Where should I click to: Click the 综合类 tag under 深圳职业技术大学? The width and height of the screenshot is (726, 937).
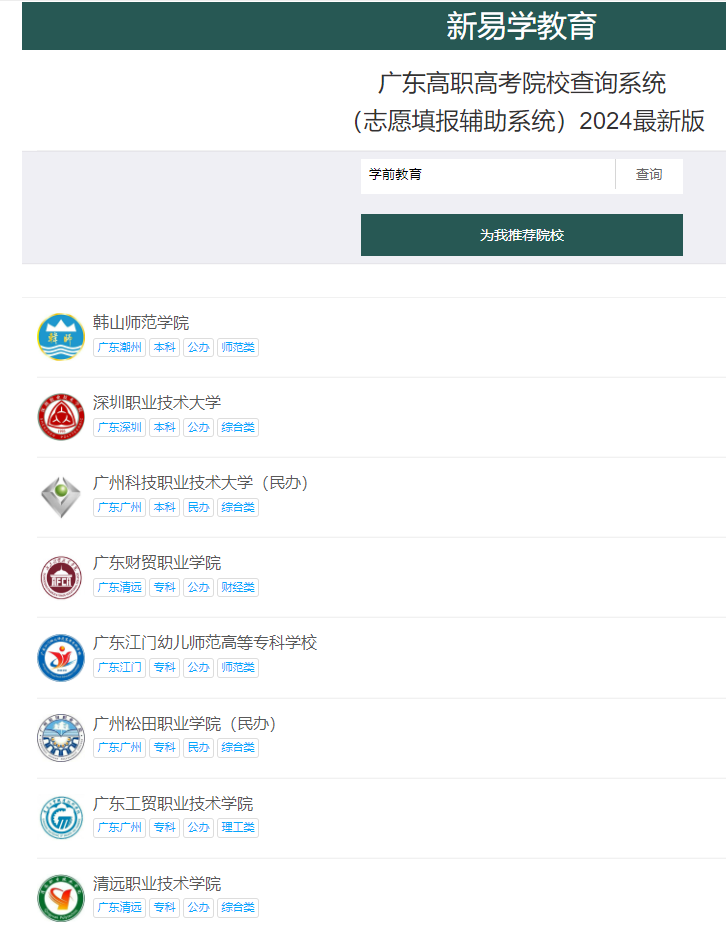click(238, 427)
